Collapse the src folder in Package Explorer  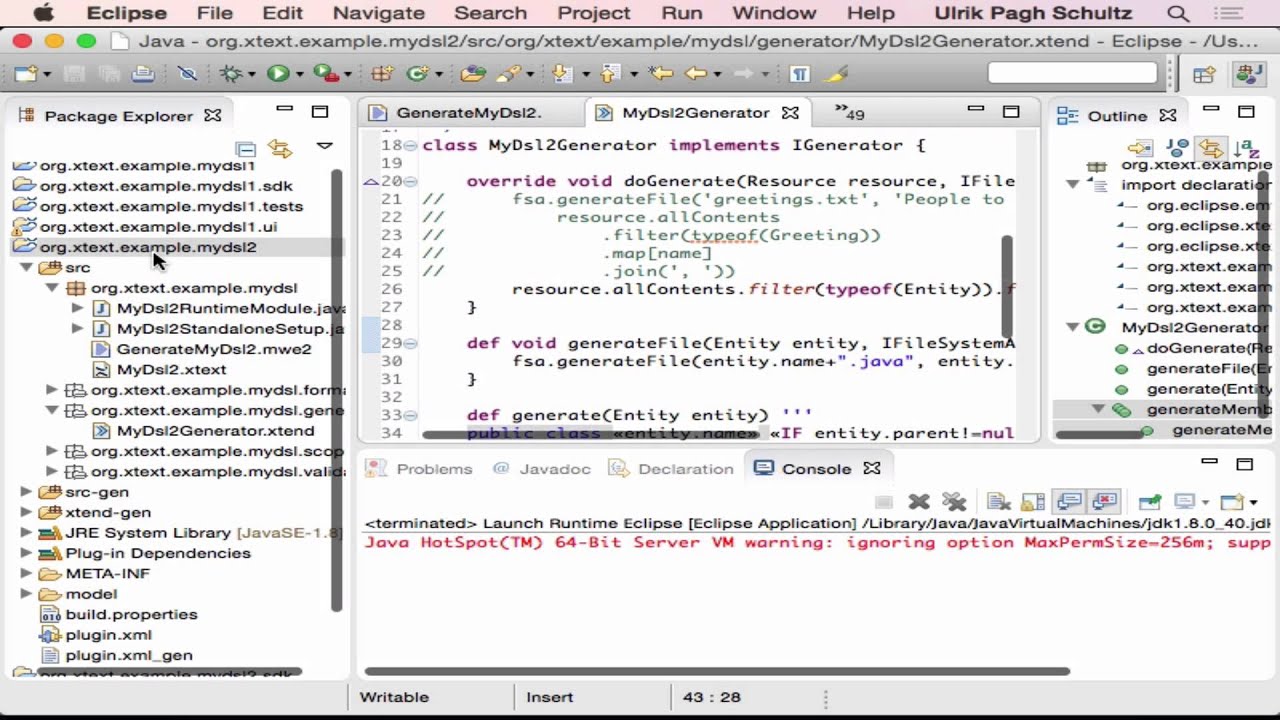point(27,268)
